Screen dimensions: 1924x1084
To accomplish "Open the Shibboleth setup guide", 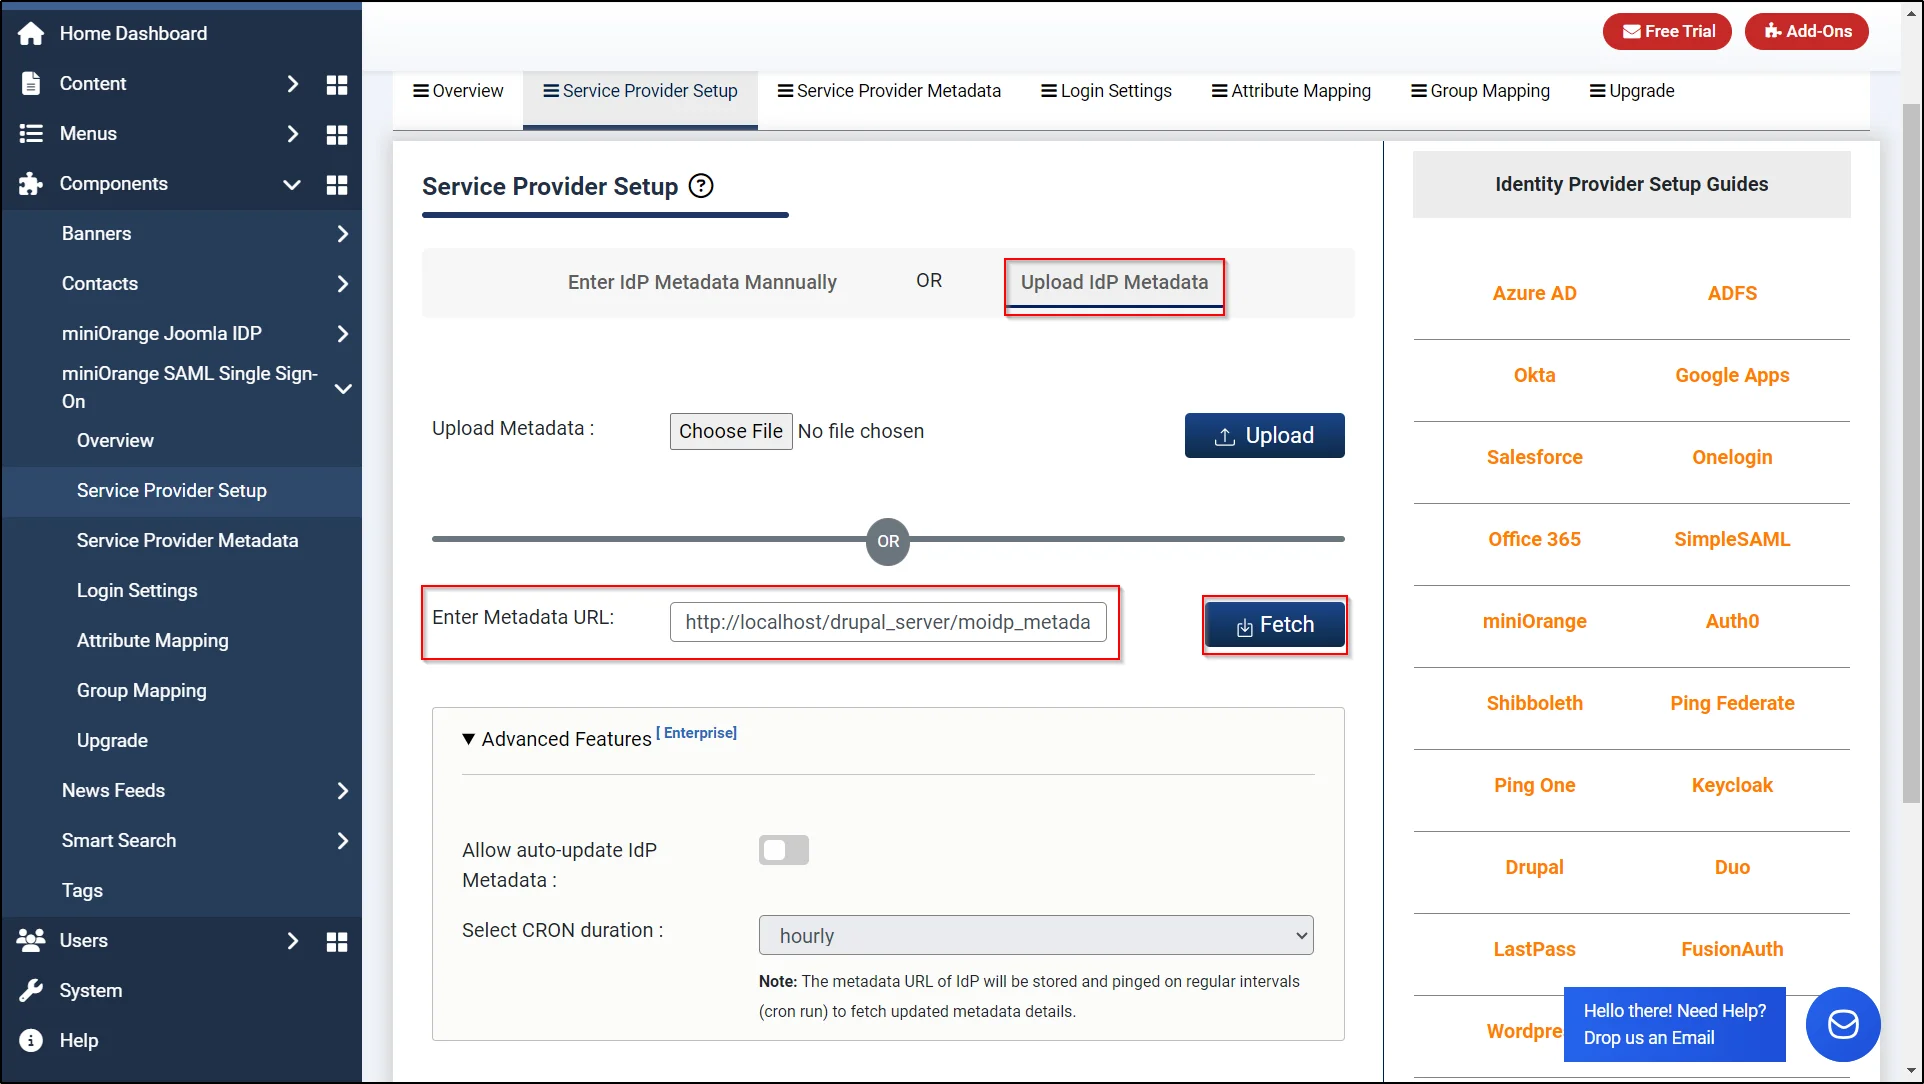I will click(1534, 703).
